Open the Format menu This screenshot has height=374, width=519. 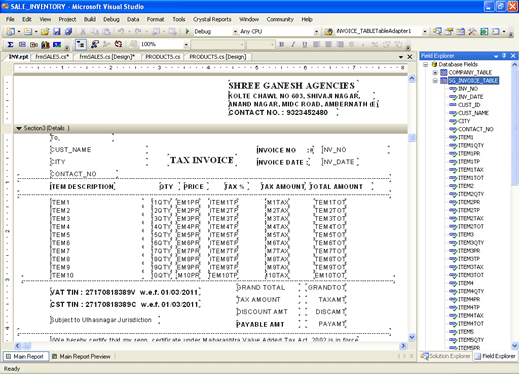(156, 19)
